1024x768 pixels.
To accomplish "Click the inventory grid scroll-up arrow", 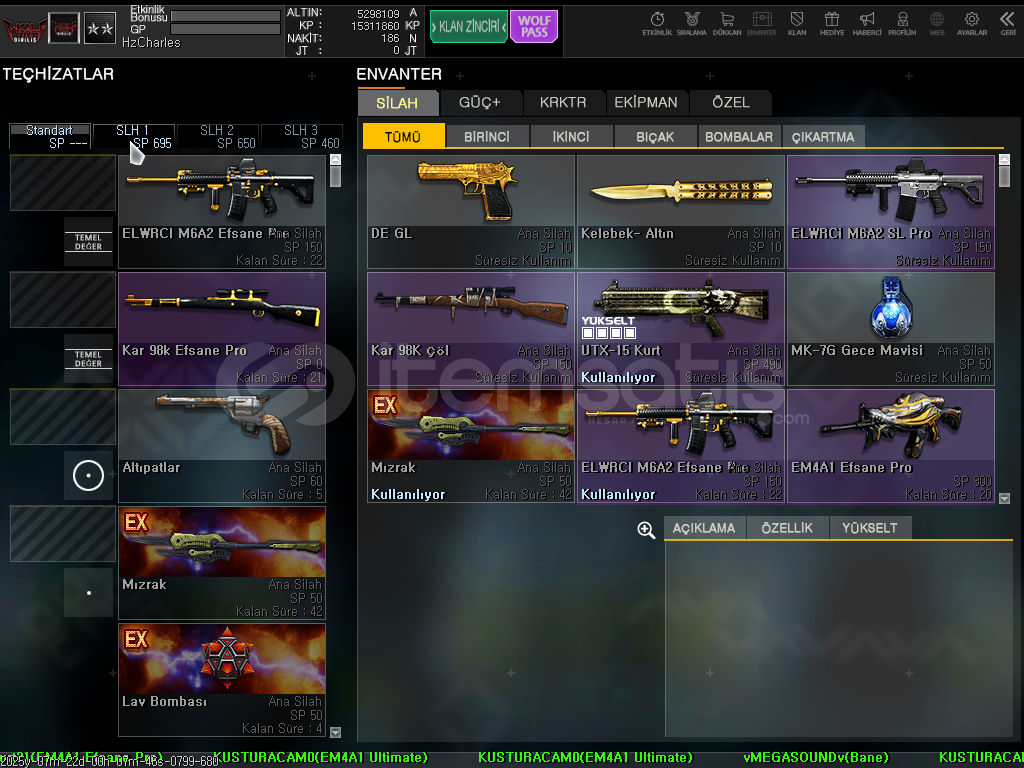I will [1004, 159].
